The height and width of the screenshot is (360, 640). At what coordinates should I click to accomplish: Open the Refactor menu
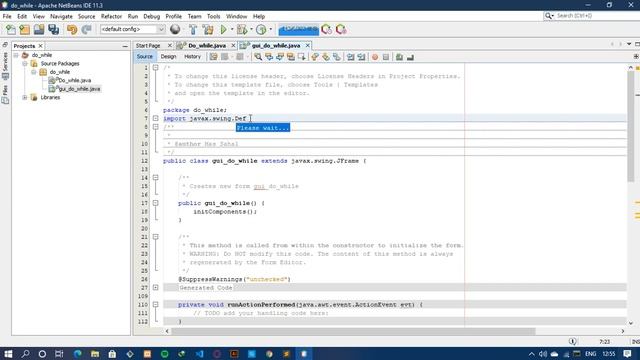pos(111,16)
